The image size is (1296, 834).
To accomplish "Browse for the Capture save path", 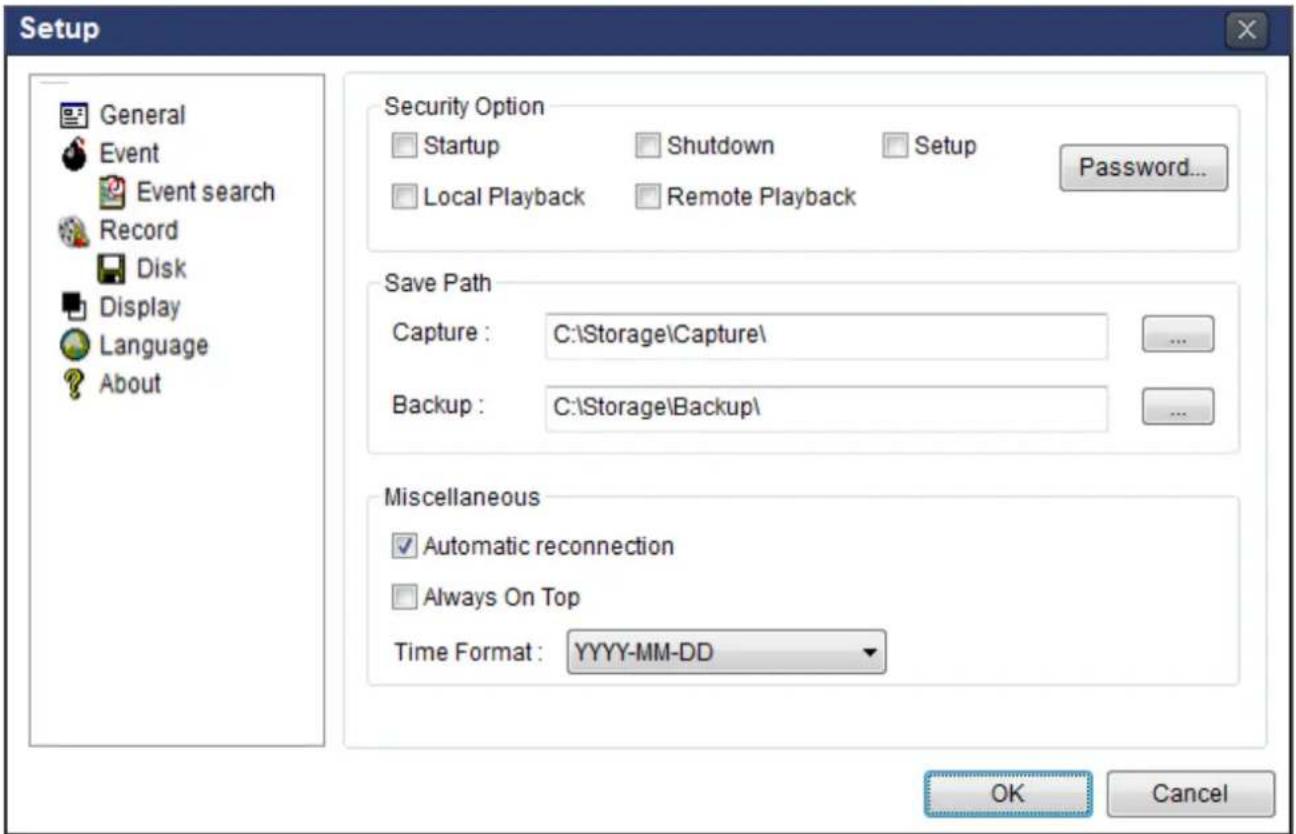I will coord(1177,335).
